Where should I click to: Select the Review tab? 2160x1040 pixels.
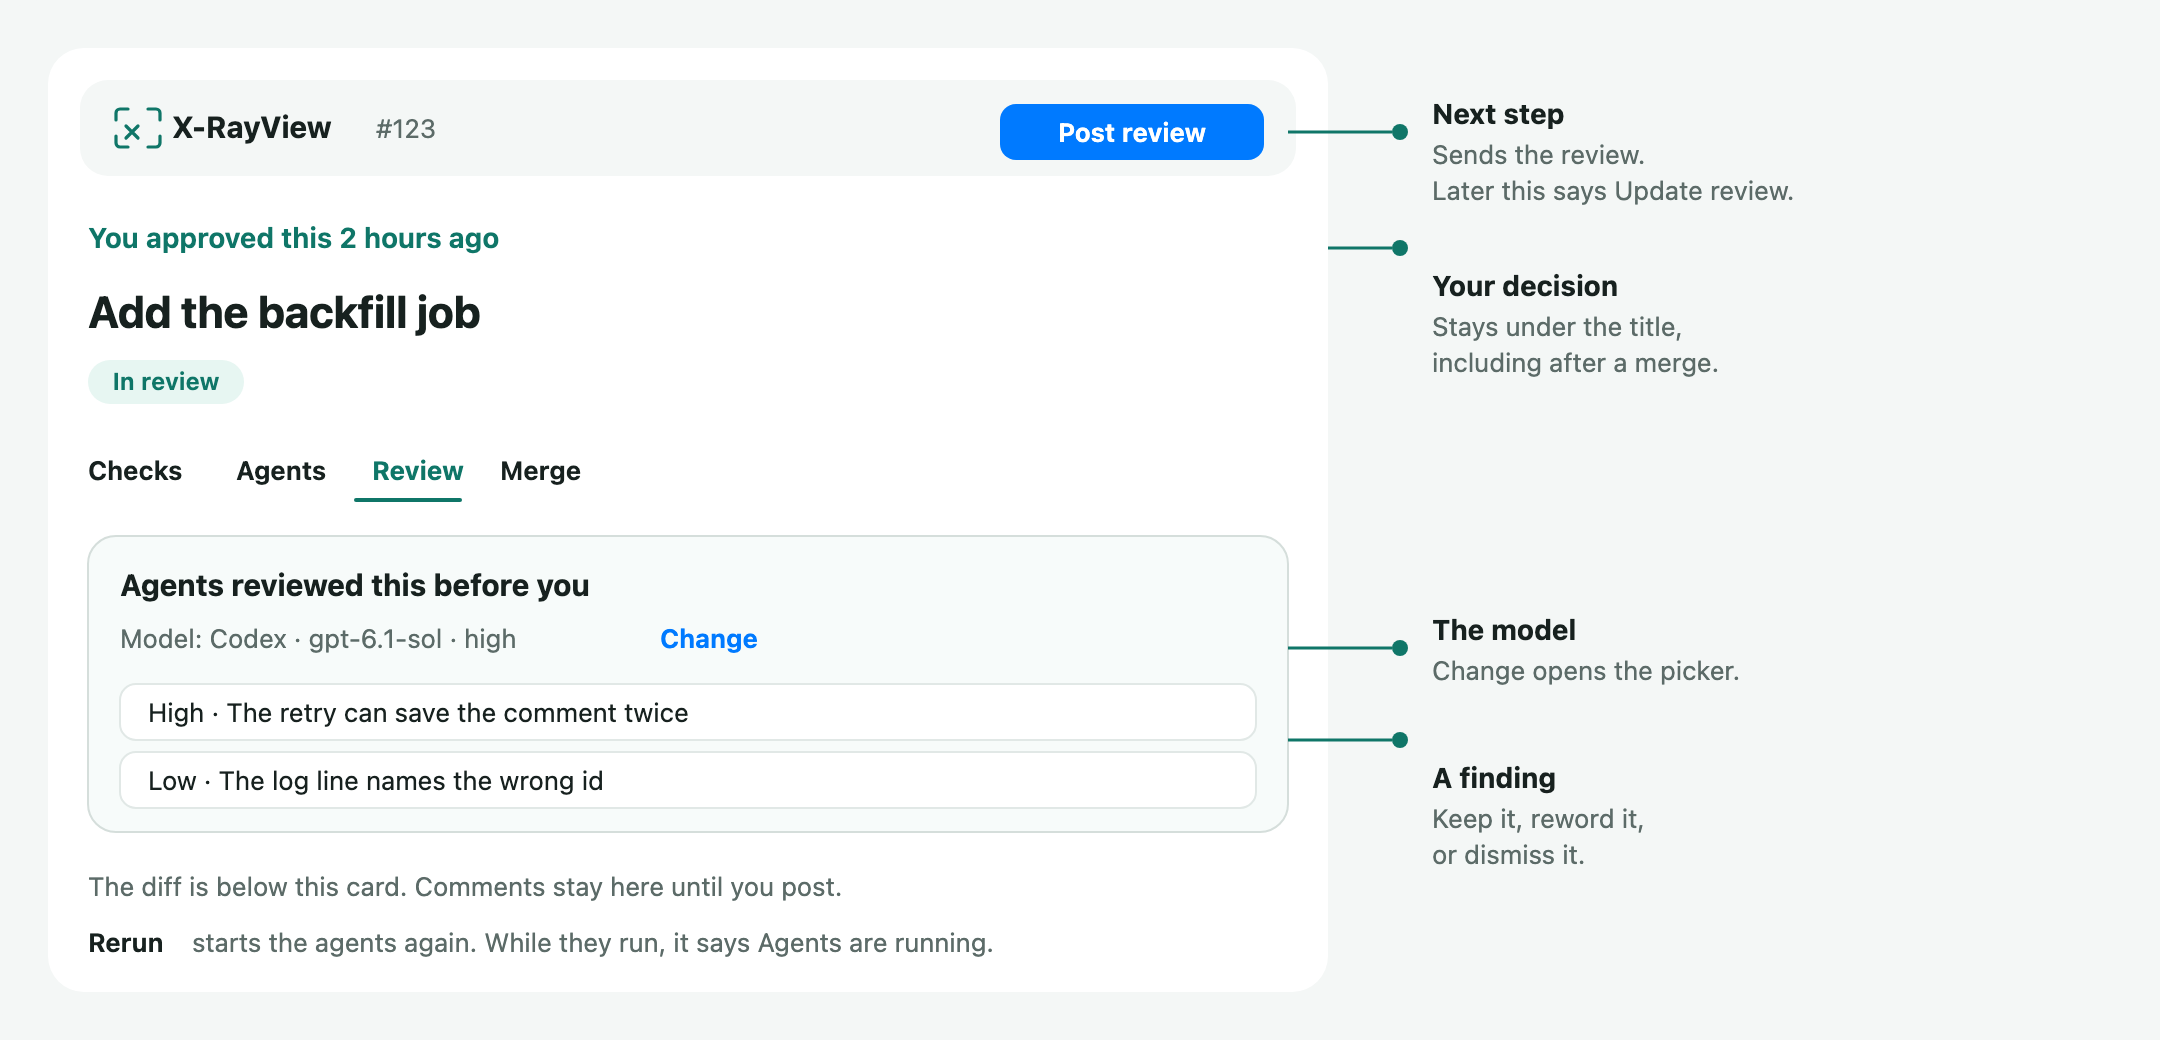(417, 471)
